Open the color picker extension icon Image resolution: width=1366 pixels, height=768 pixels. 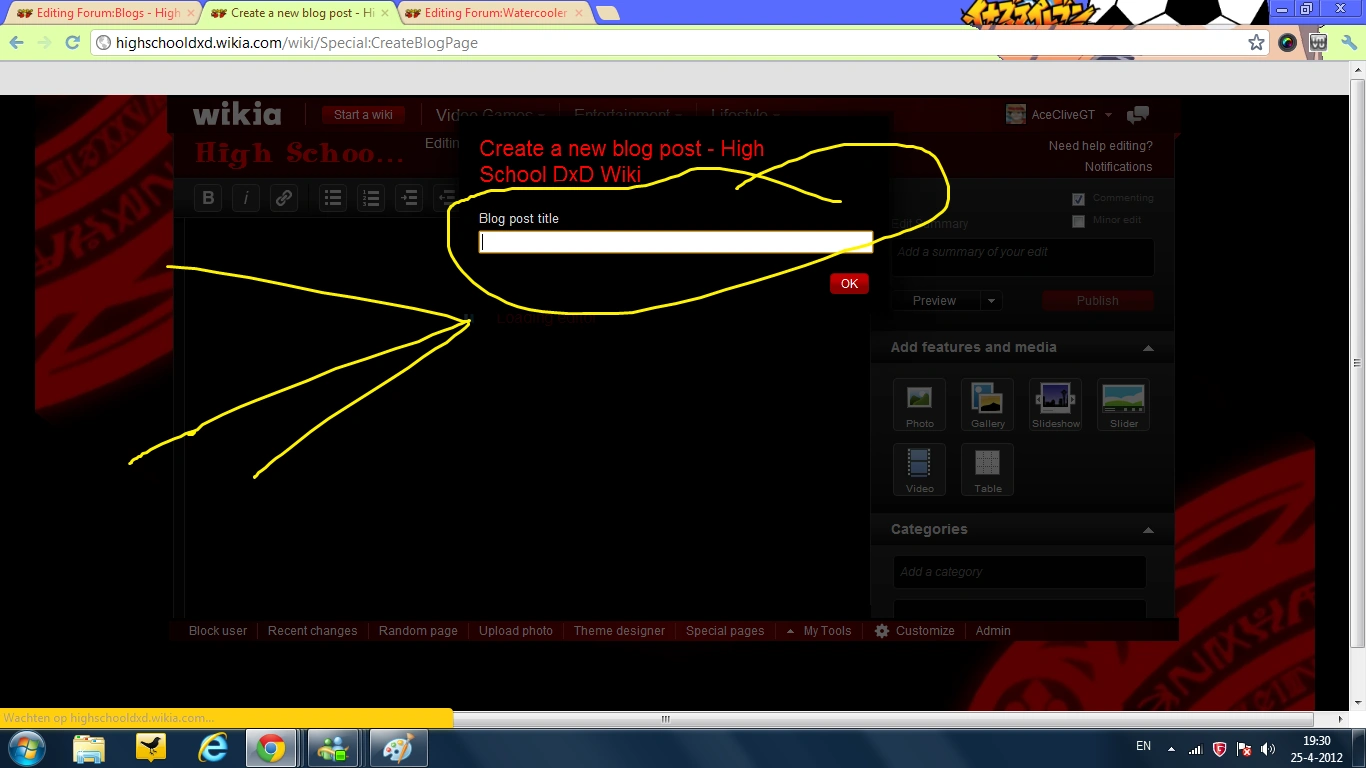tap(1287, 42)
